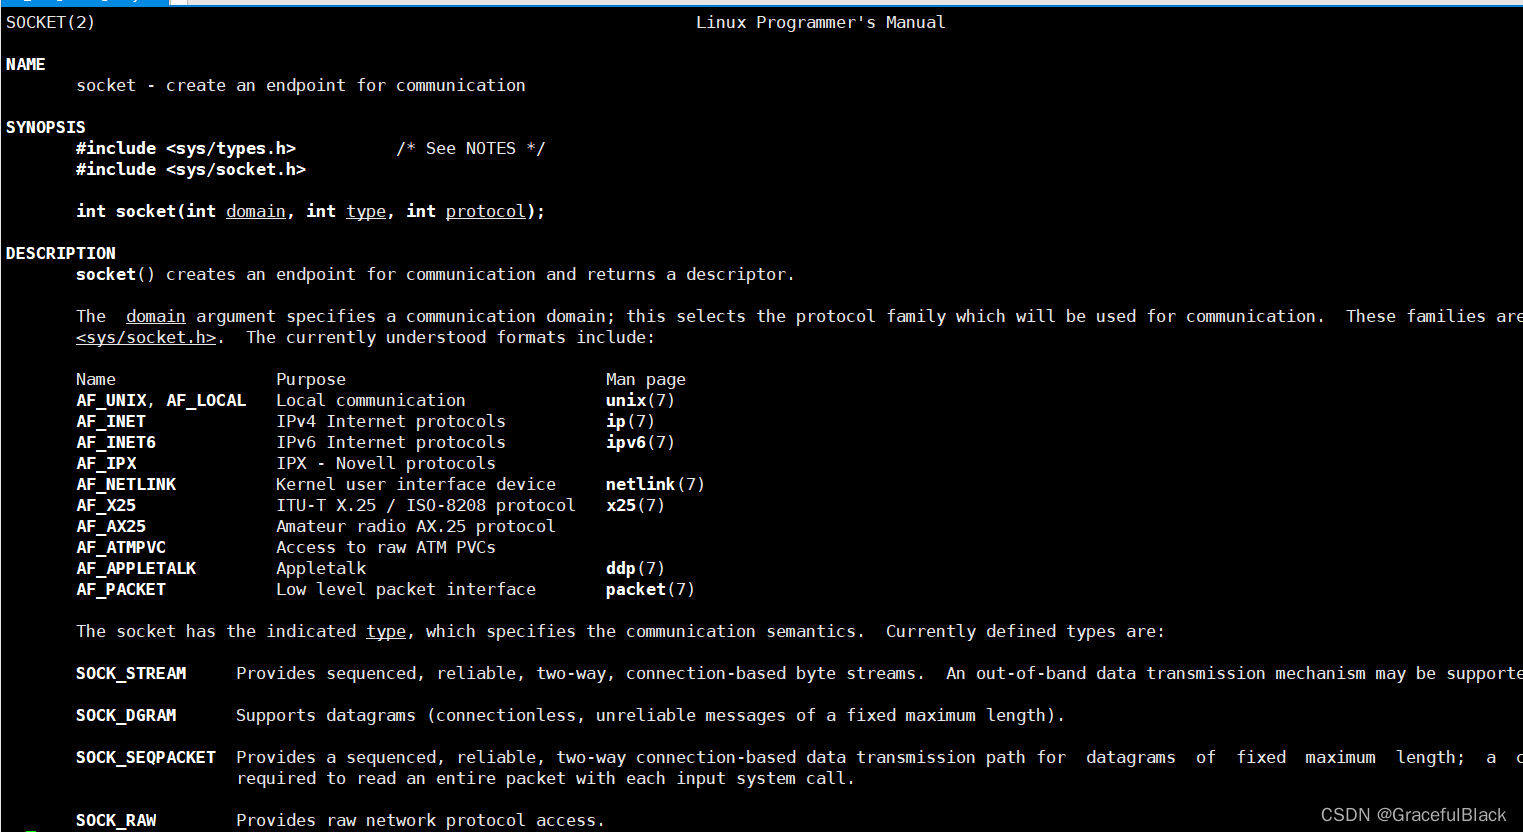Click the SOCK_RAW type name

pos(116,820)
